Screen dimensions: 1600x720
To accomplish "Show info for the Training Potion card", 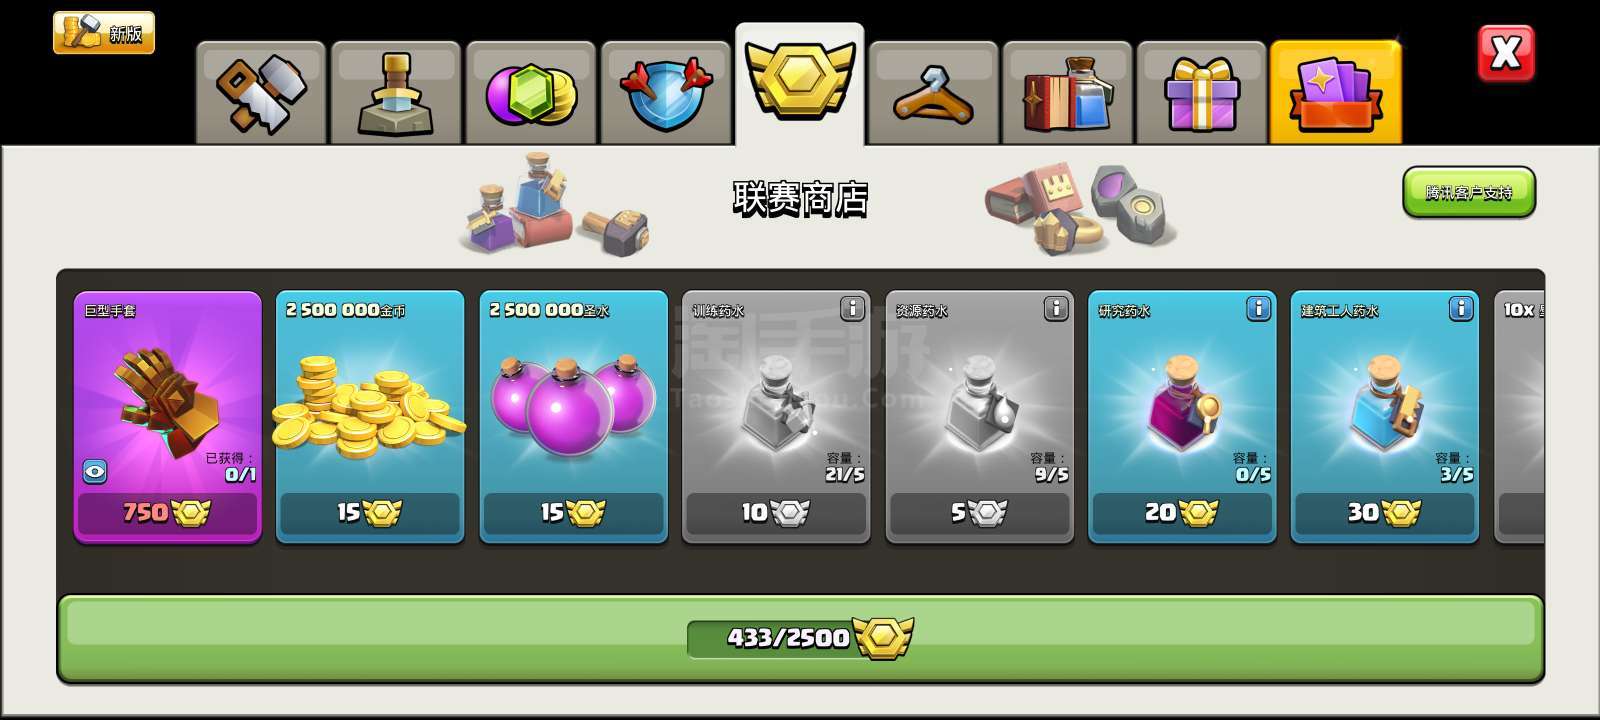I will pyautogui.click(x=852, y=309).
